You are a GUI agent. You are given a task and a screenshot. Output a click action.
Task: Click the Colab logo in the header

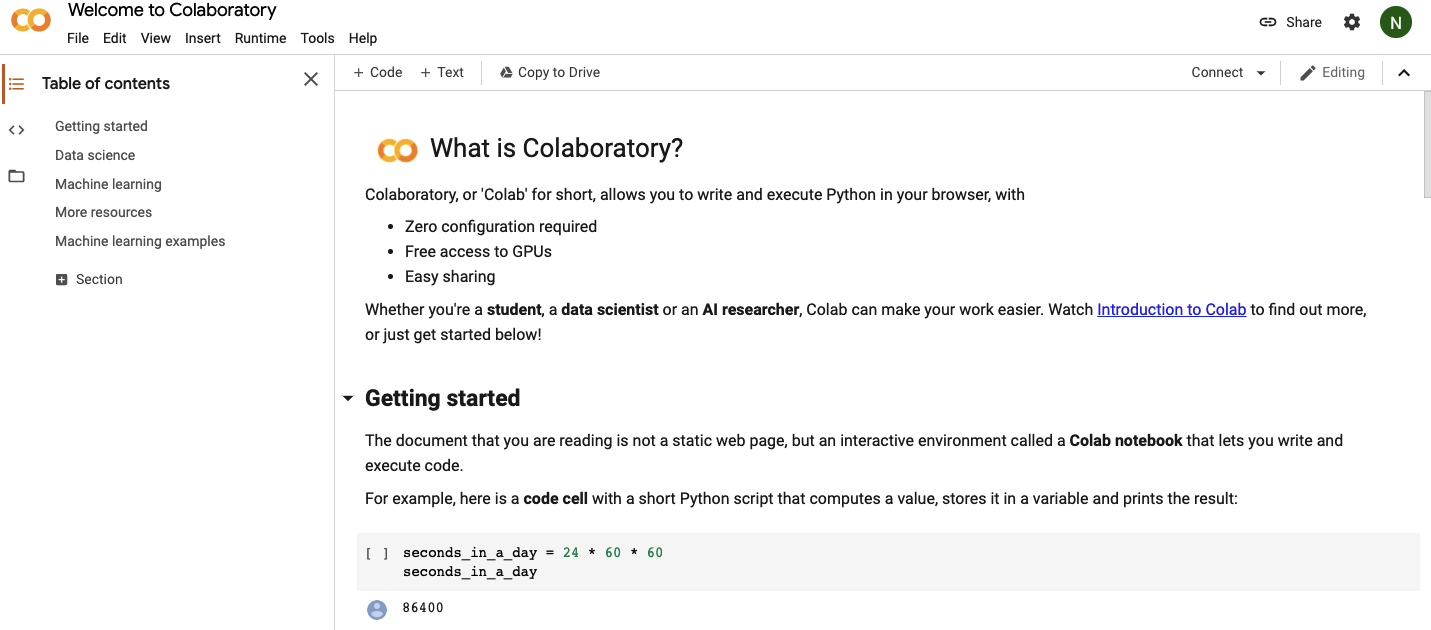(x=31, y=20)
